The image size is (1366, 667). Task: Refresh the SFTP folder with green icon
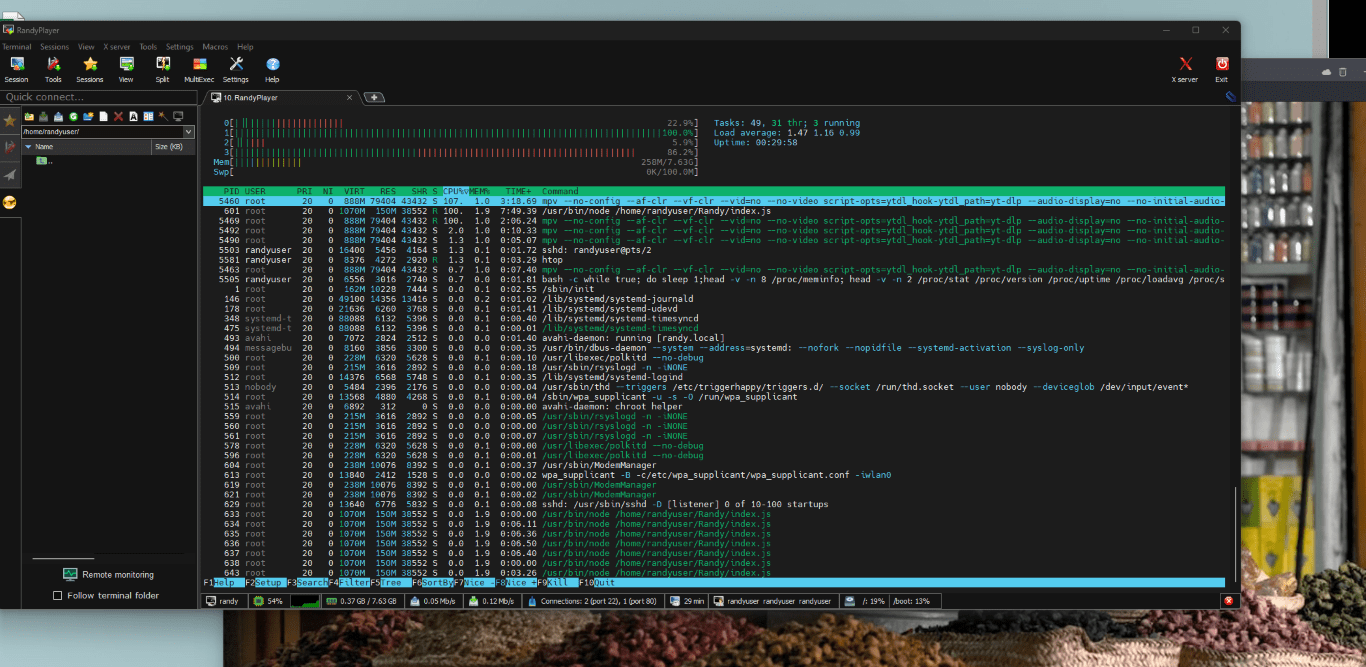[73, 116]
